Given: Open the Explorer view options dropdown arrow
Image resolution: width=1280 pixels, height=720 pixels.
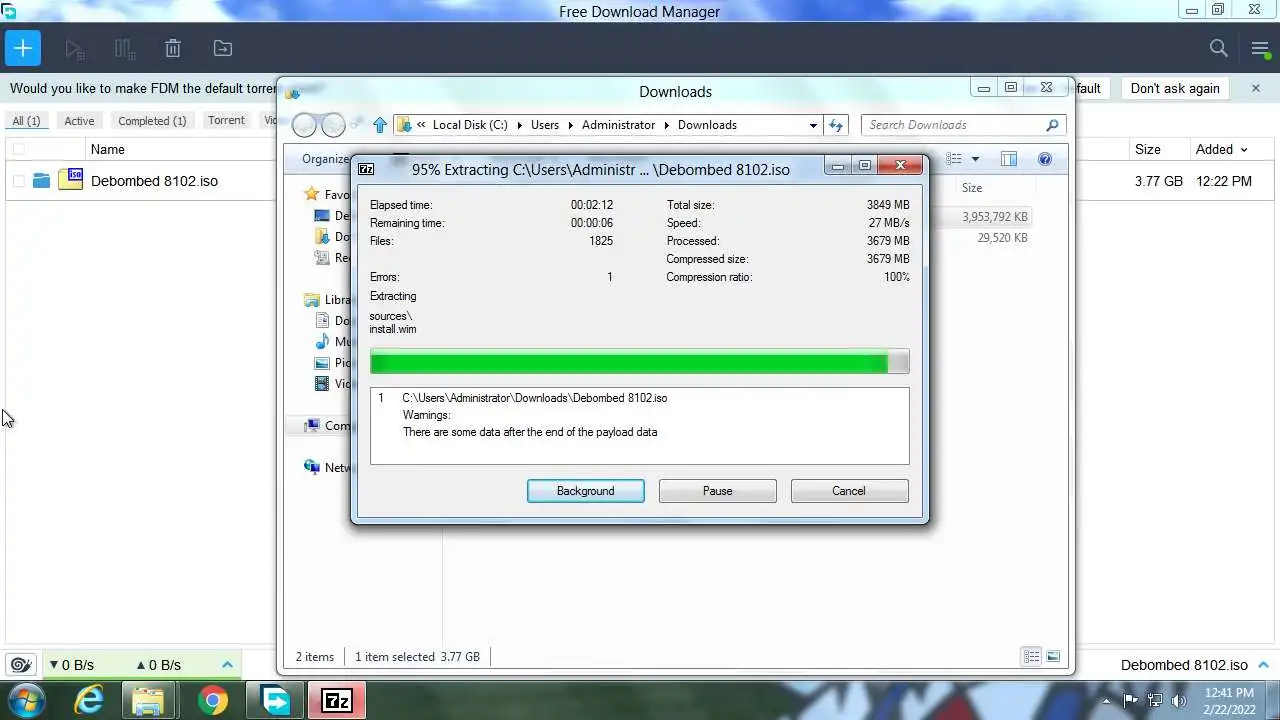Looking at the screenshot, I should click(x=975, y=159).
